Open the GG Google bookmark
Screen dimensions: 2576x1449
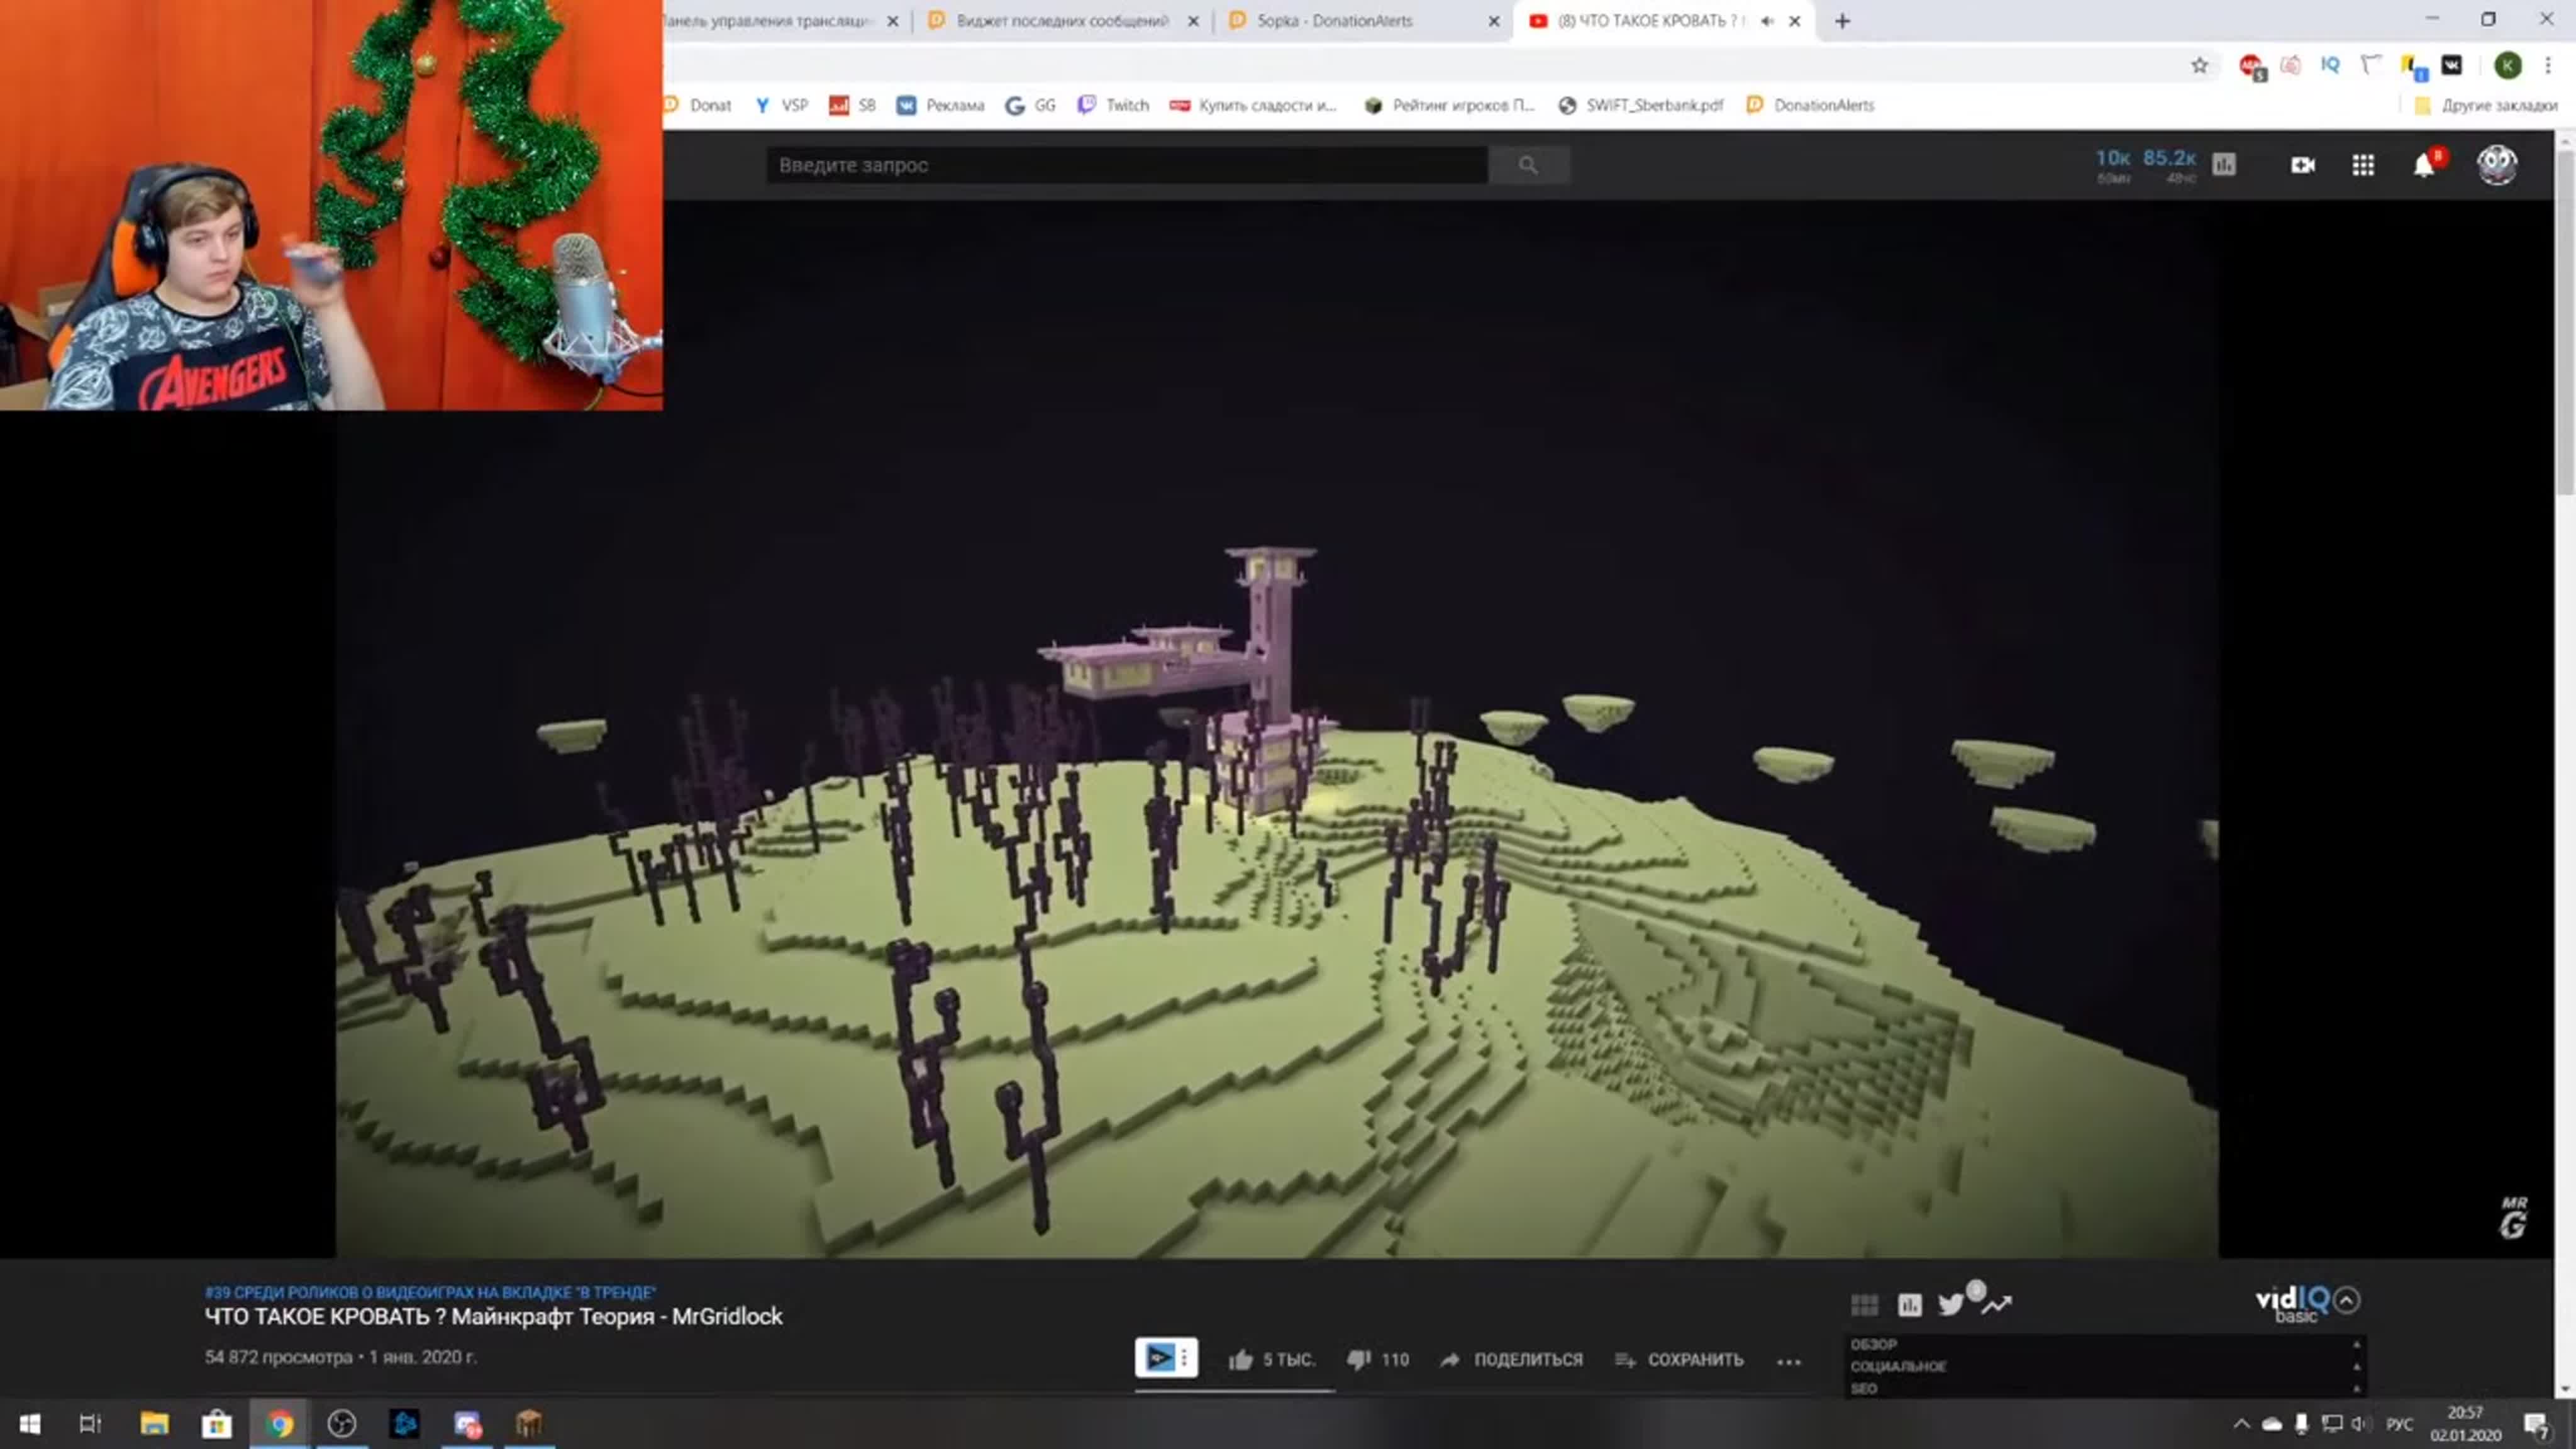tap(1030, 105)
